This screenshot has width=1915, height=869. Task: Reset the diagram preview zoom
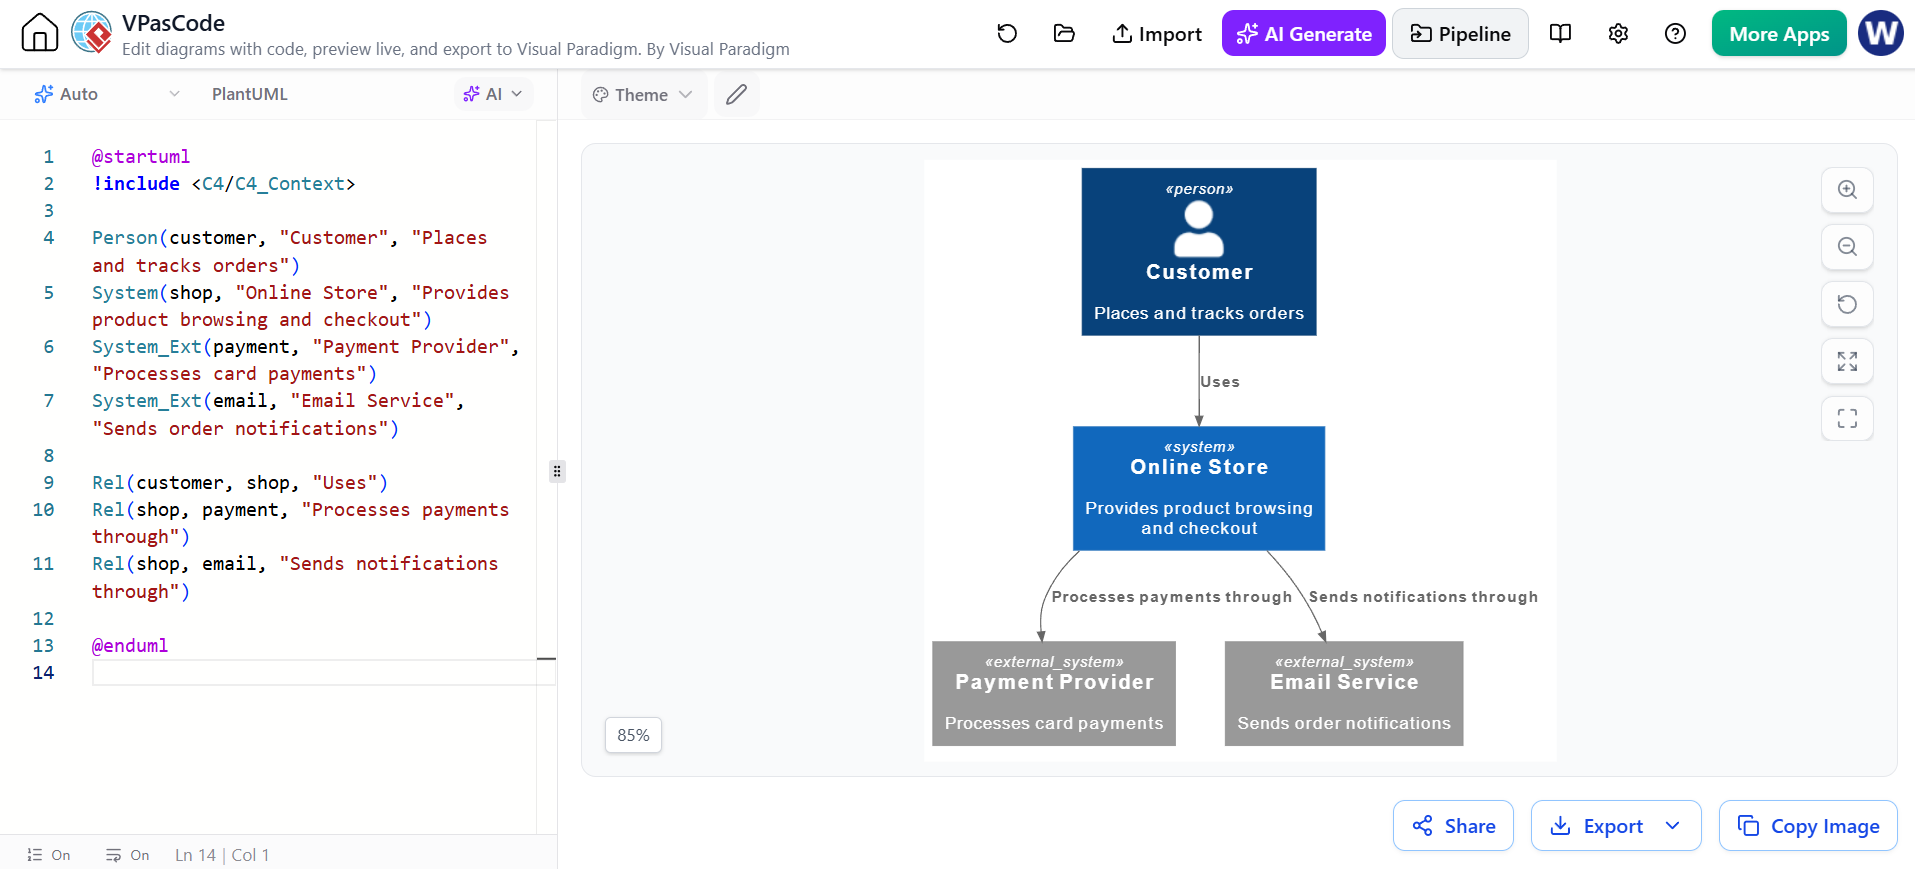[1847, 304]
